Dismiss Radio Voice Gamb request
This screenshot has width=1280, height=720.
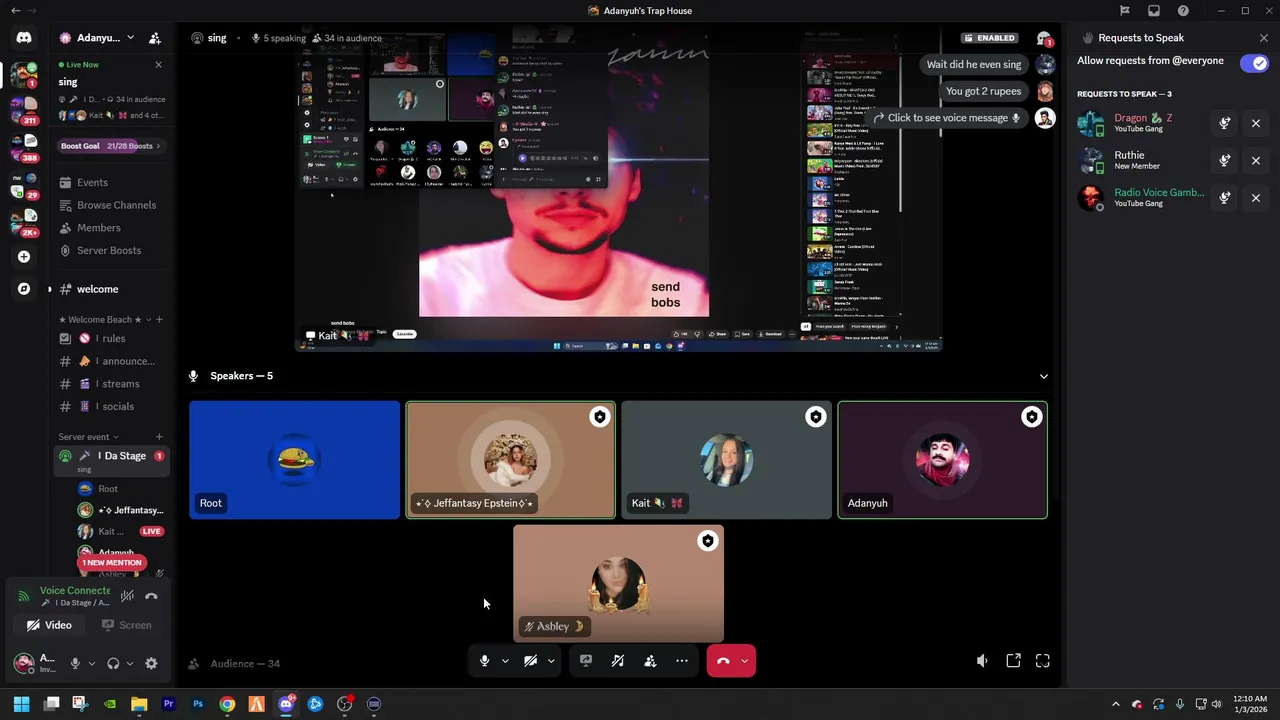click(x=1256, y=198)
